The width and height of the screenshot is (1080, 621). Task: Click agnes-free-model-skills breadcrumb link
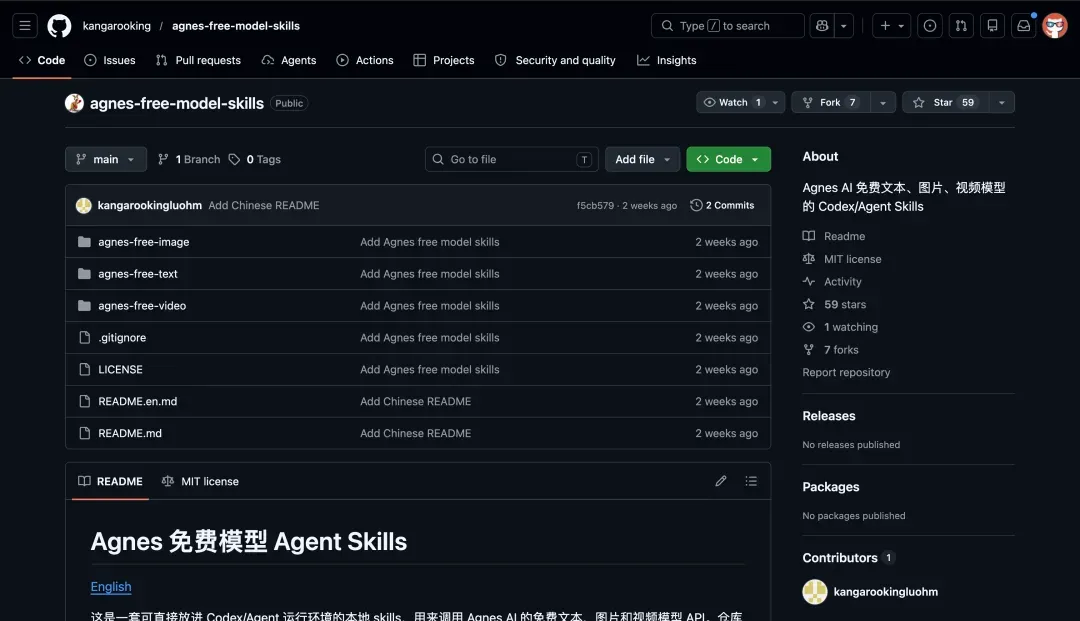tap(236, 26)
